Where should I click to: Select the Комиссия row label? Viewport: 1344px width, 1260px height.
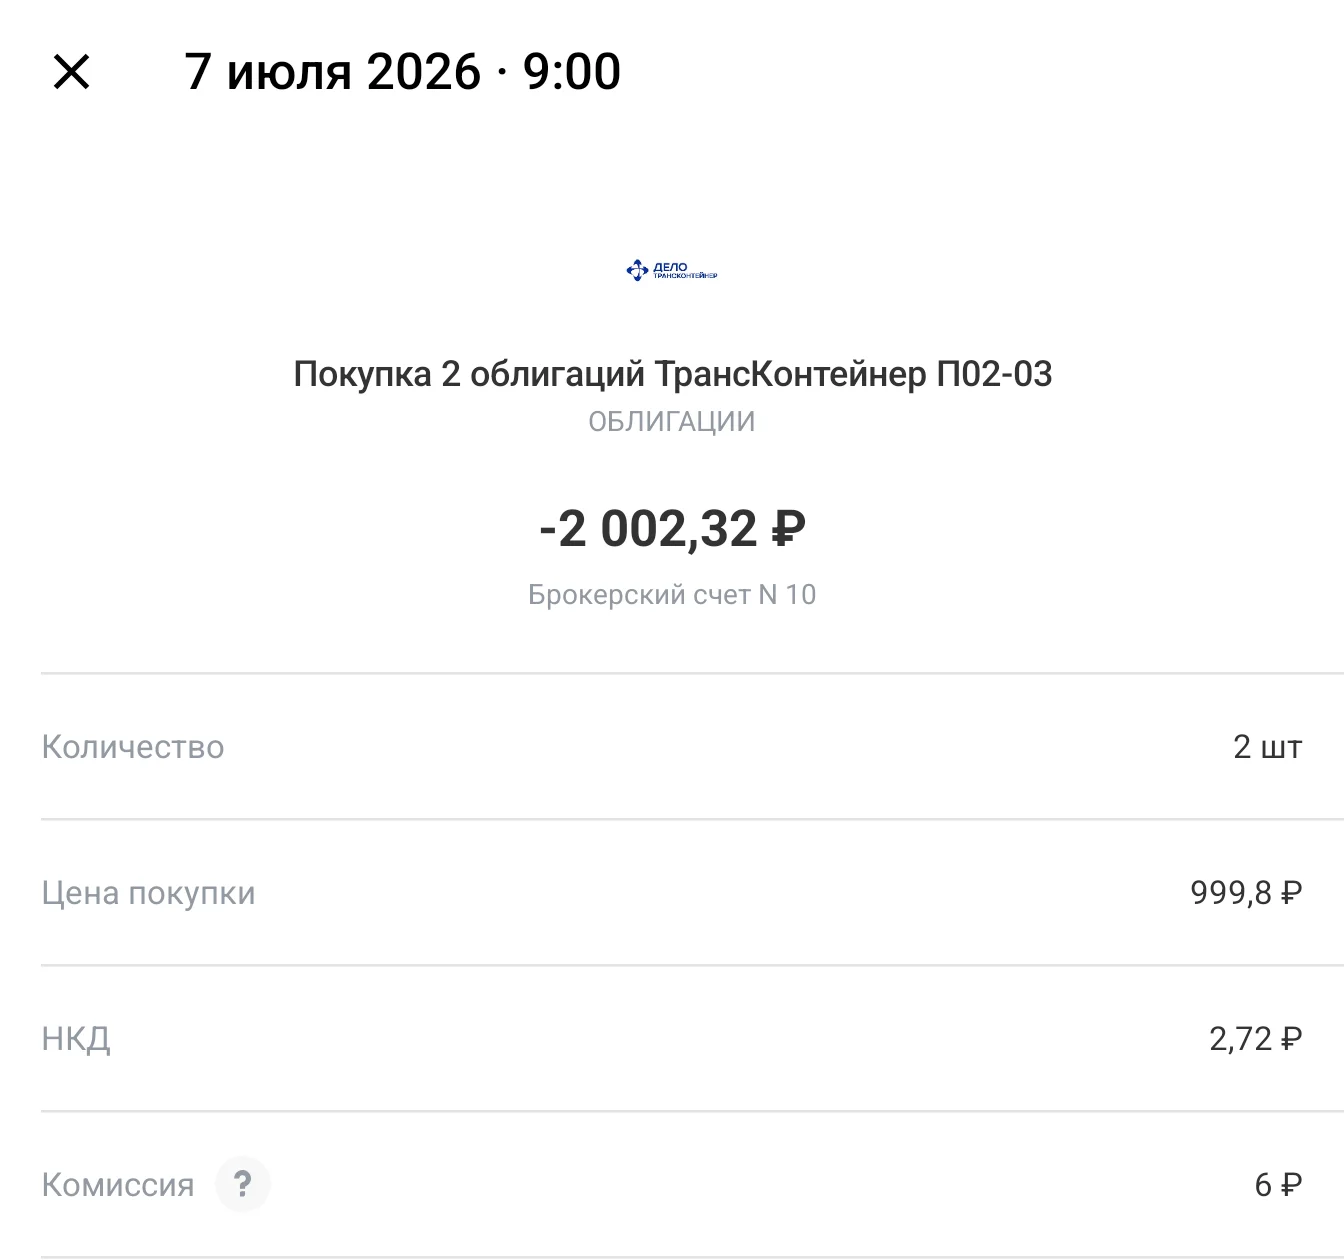(x=118, y=1185)
